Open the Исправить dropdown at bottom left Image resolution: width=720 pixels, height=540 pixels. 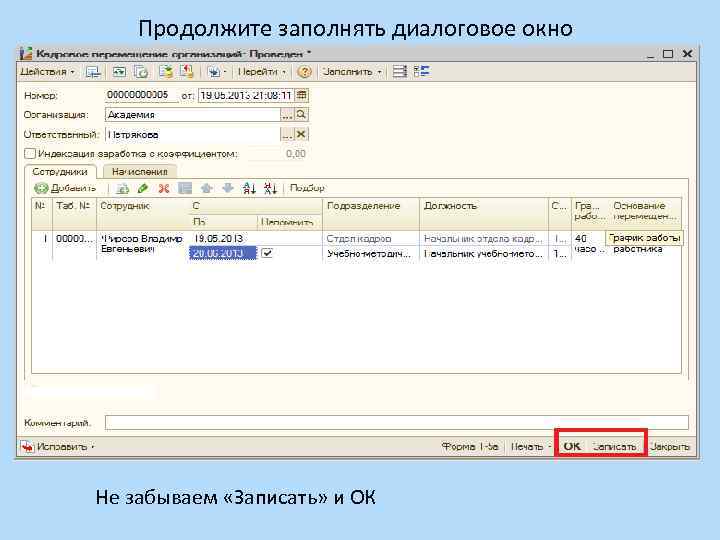(x=57, y=446)
